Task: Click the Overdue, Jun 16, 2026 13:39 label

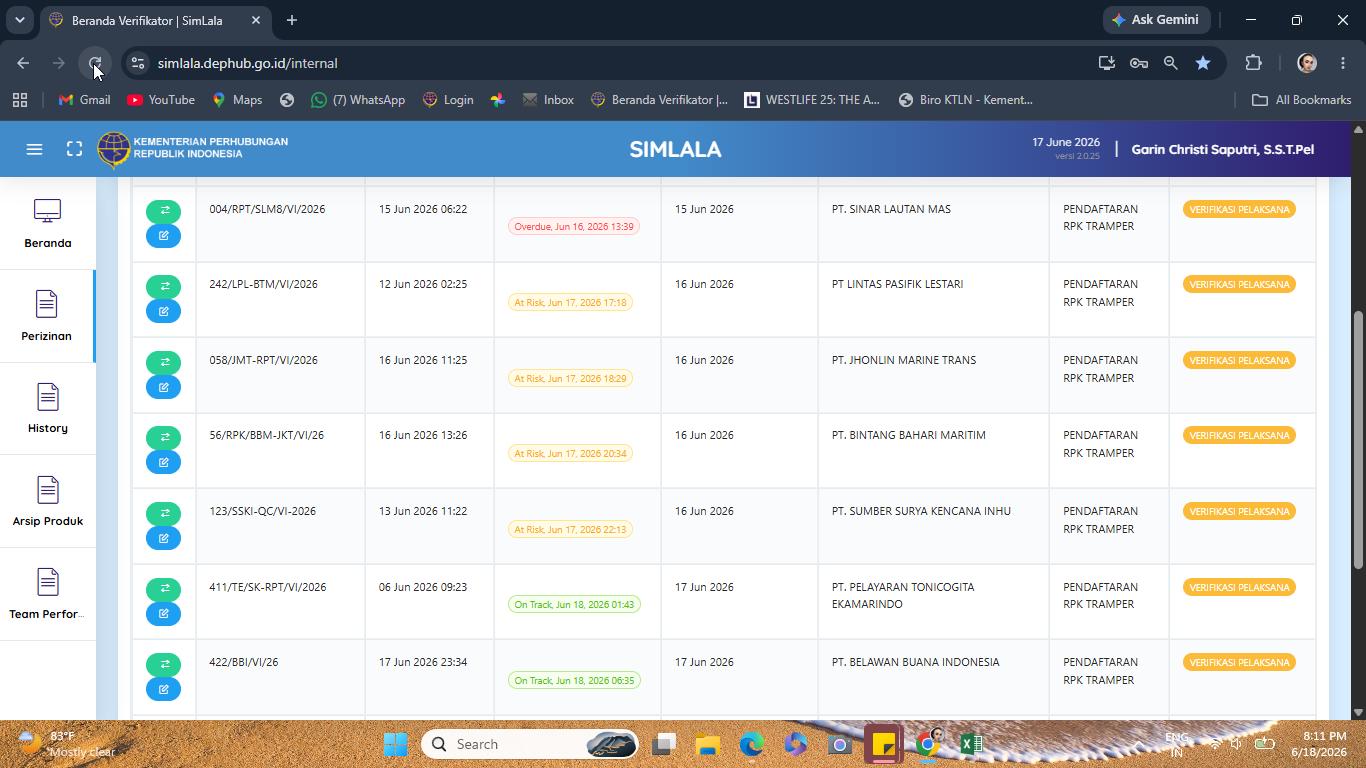Action: point(574,226)
